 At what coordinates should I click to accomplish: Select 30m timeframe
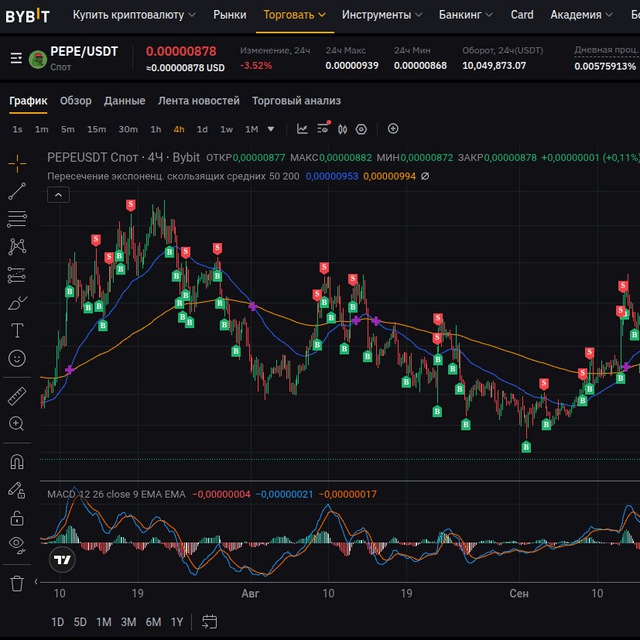[x=128, y=129]
